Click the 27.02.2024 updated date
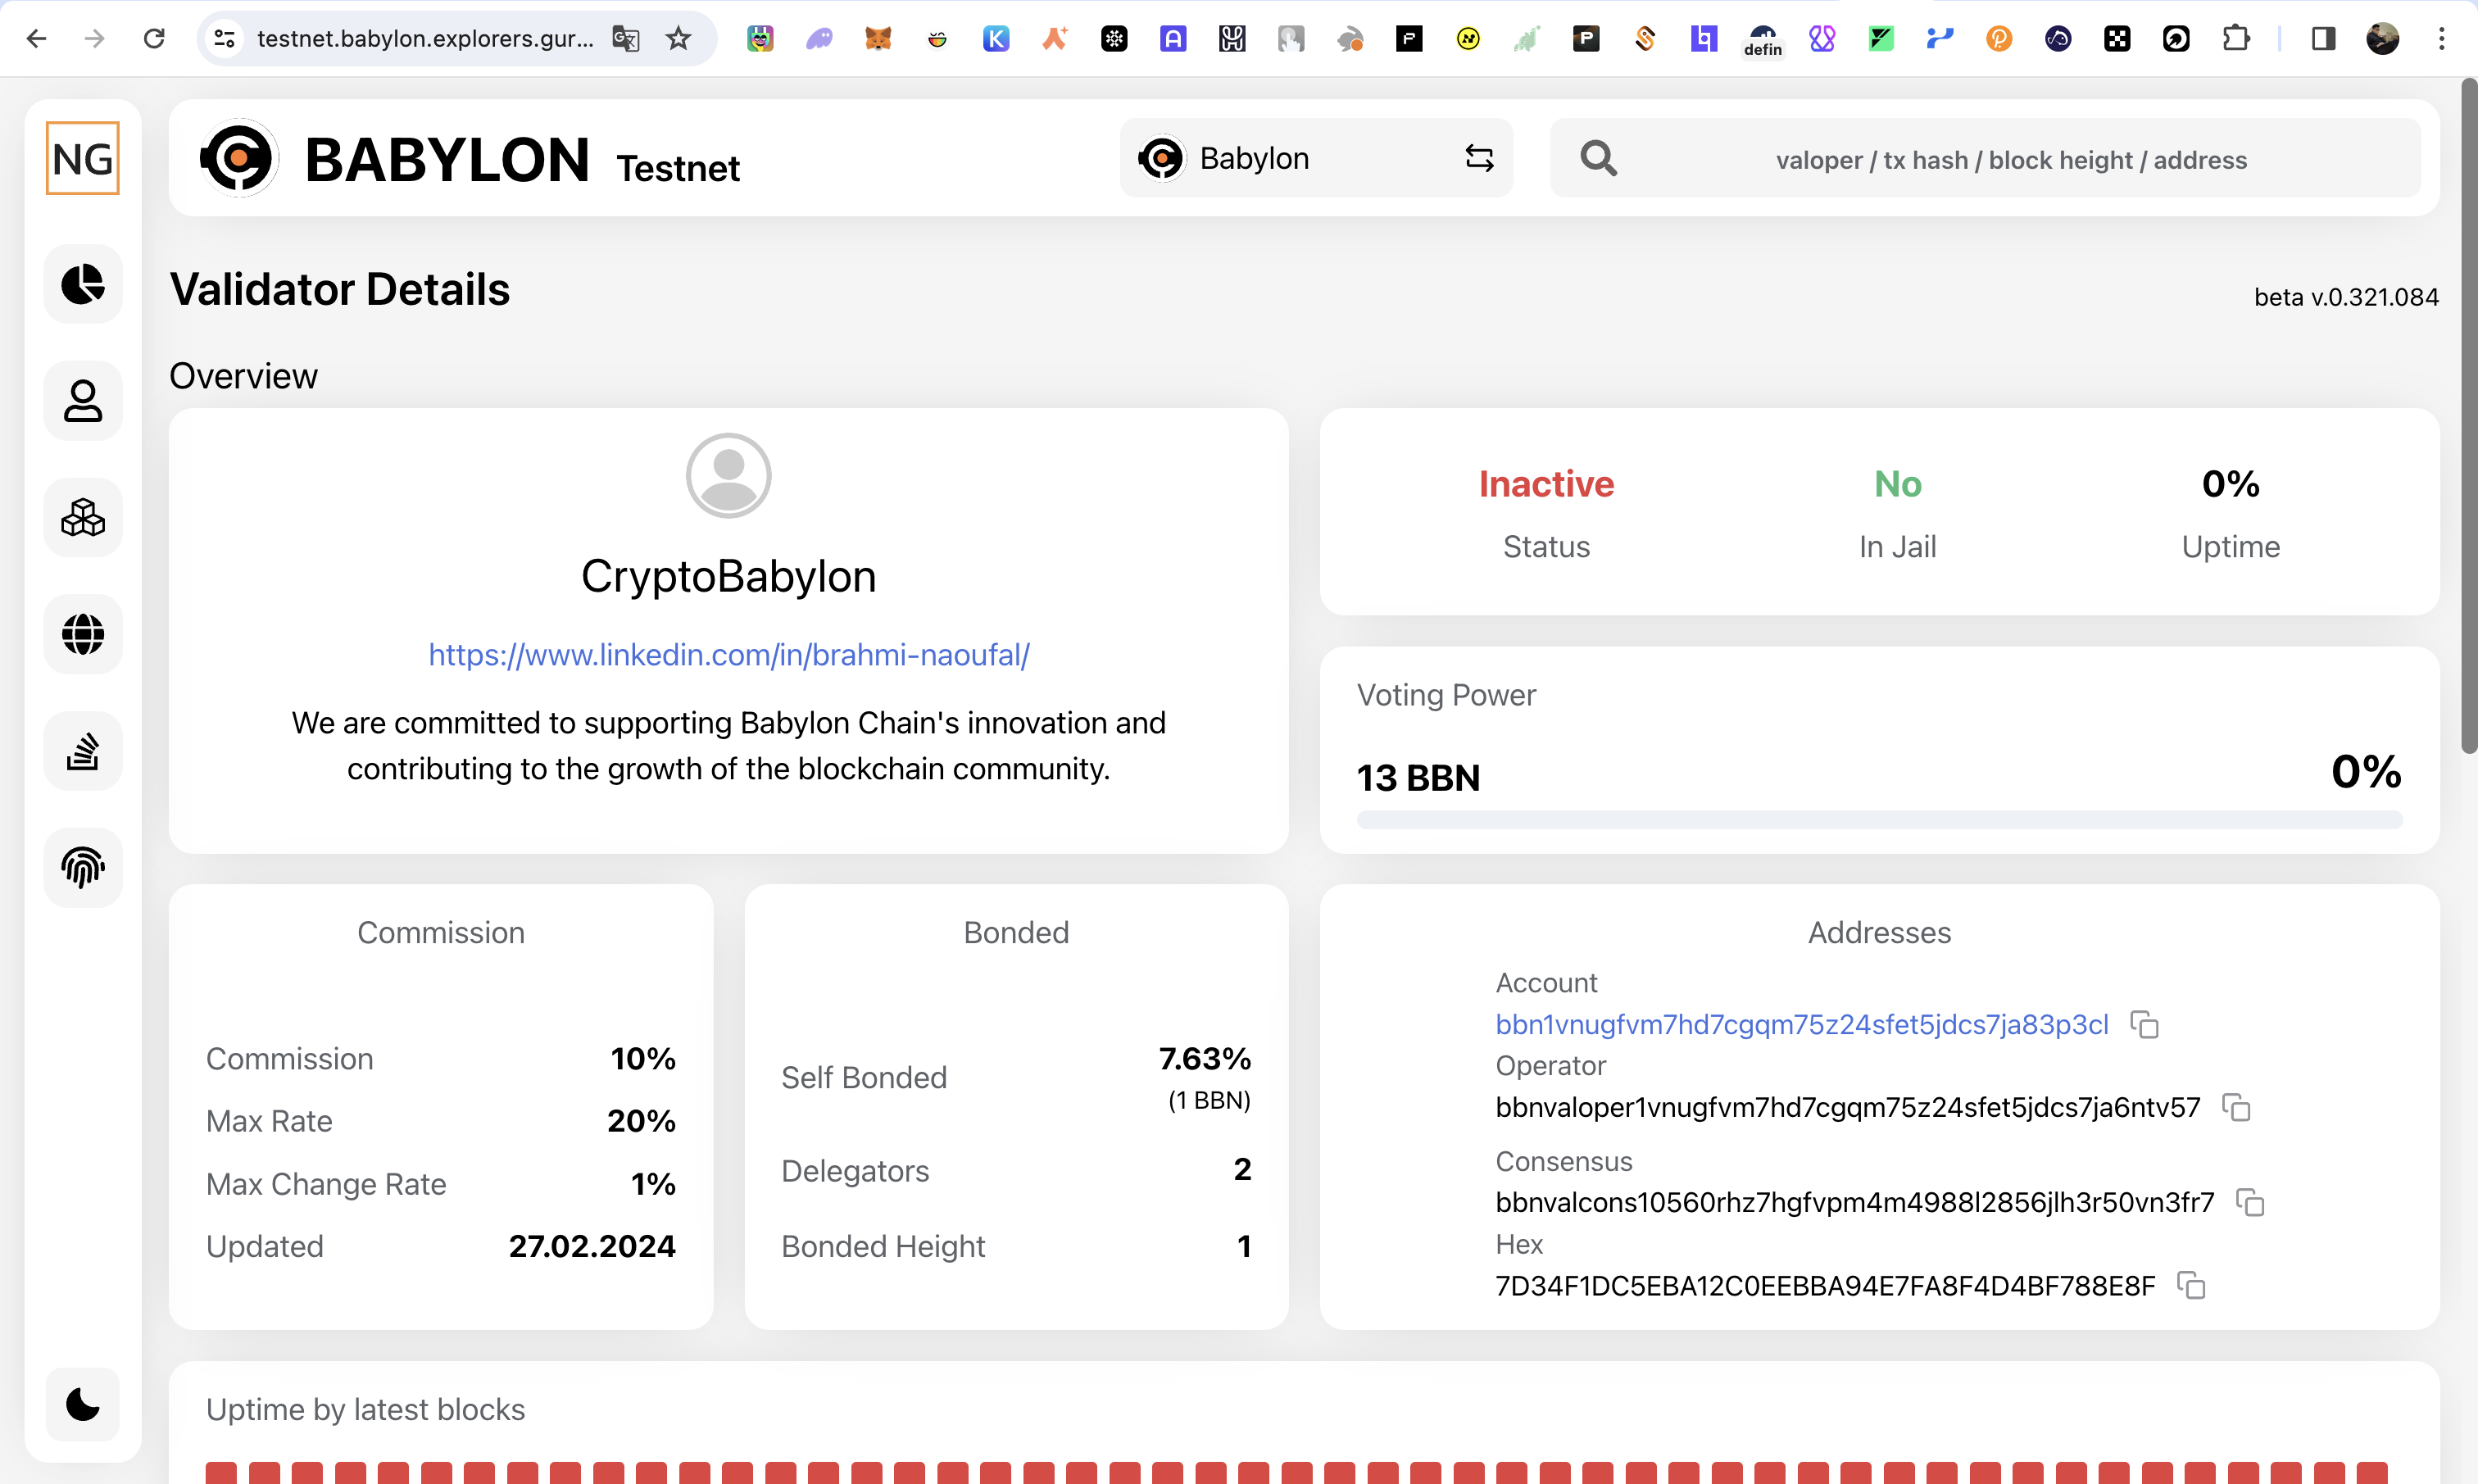 (592, 1246)
